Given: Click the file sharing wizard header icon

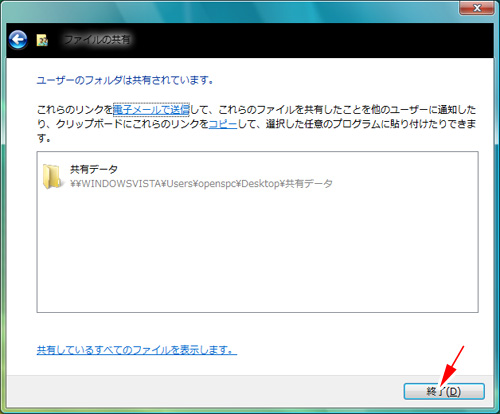Looking at the screenshot, I should pyautogui.click(x=42, y=40).
